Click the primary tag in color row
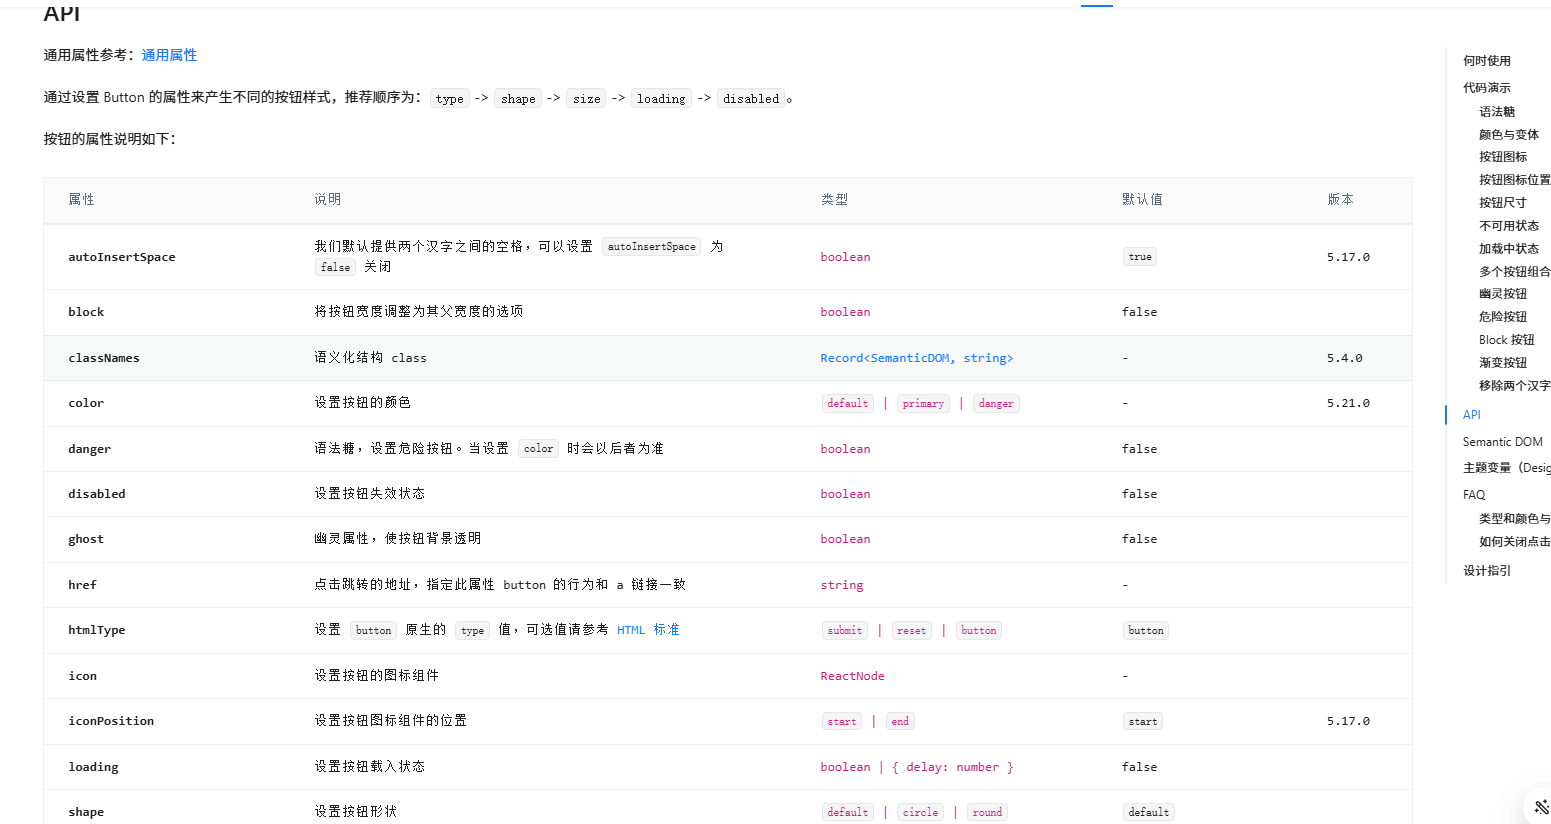1551x824 pixels. coord(922,404)
